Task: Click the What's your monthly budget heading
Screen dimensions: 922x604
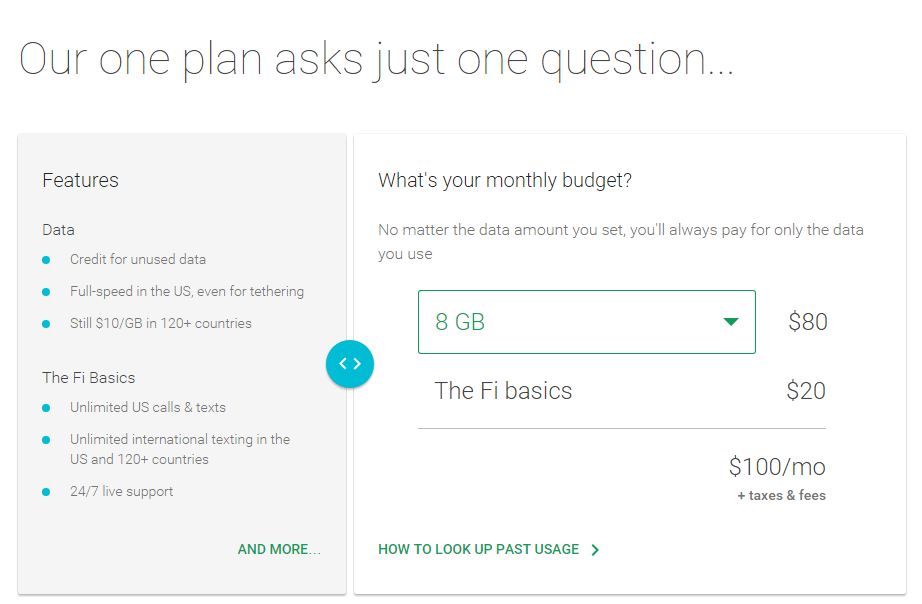Action: tap(505, 180)
